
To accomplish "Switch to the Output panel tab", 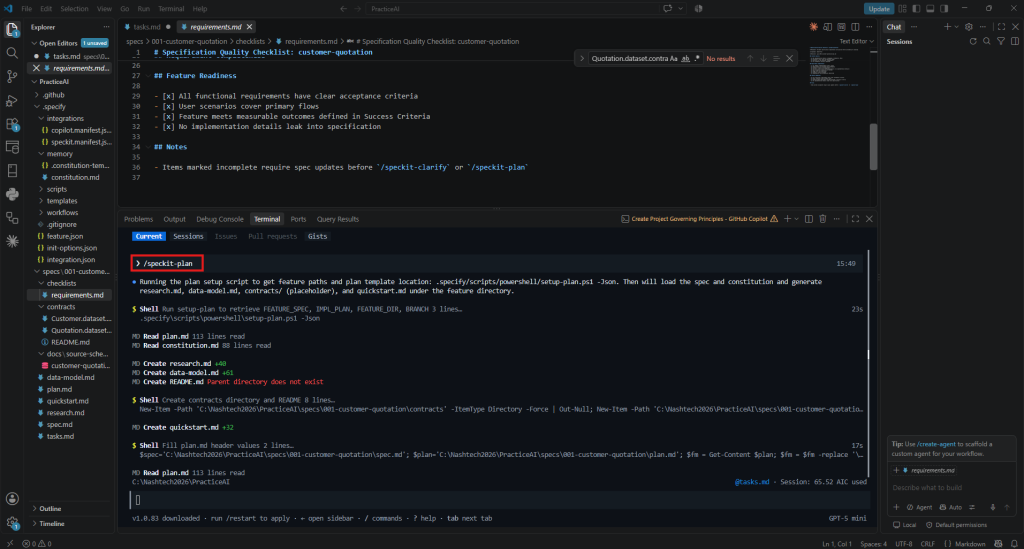I will point(174,219).
